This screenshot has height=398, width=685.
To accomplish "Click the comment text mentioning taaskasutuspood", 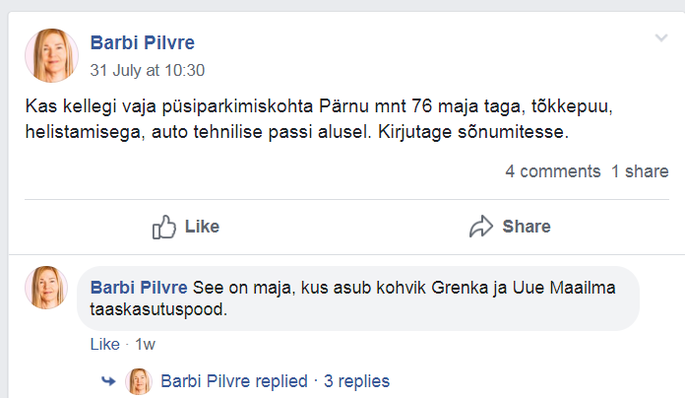I will coord(353,298).
